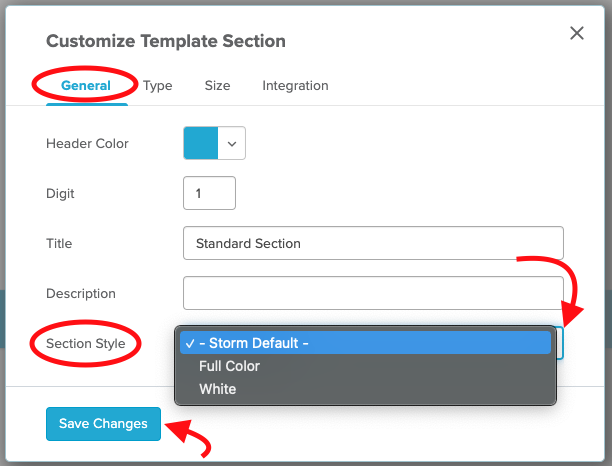Click the Digit label

click(60, 194)
